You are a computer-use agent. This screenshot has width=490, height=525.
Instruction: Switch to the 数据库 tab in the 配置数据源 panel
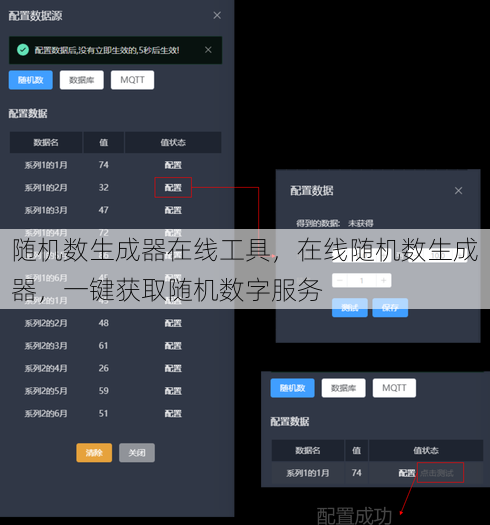82,80
